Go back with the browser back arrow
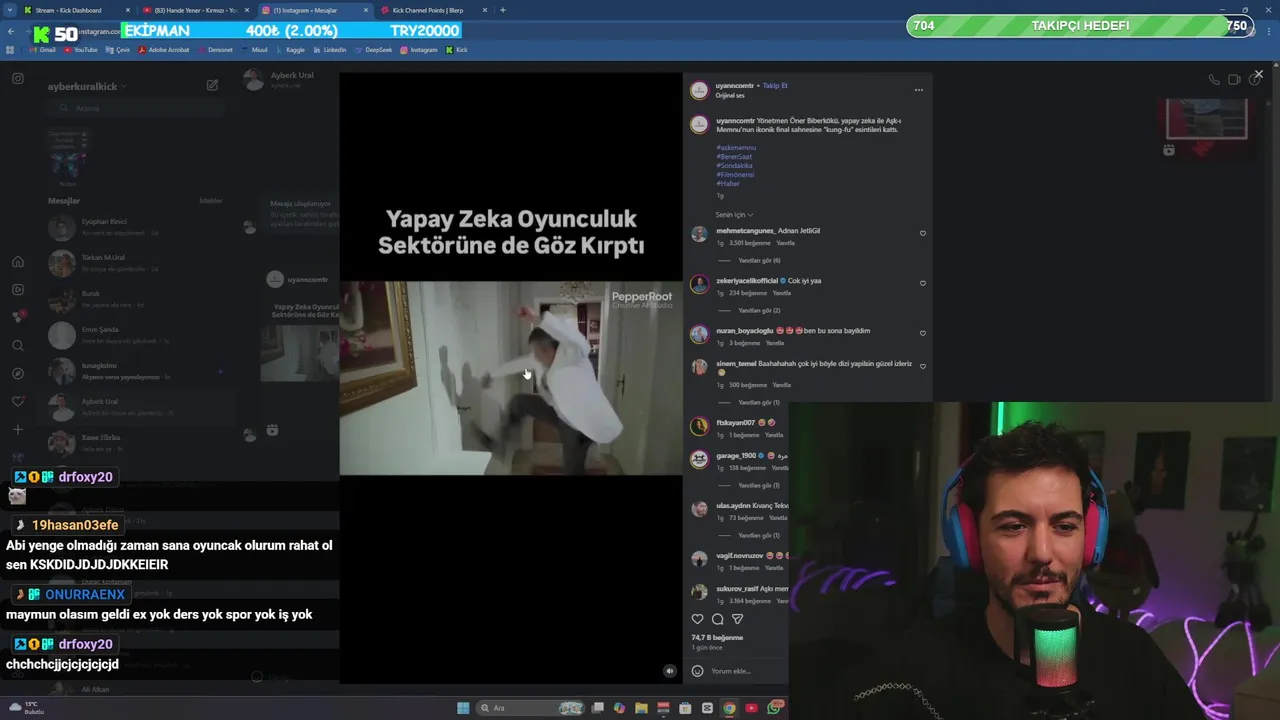Viewport: 1280px width, 720px height. point(11,31)
